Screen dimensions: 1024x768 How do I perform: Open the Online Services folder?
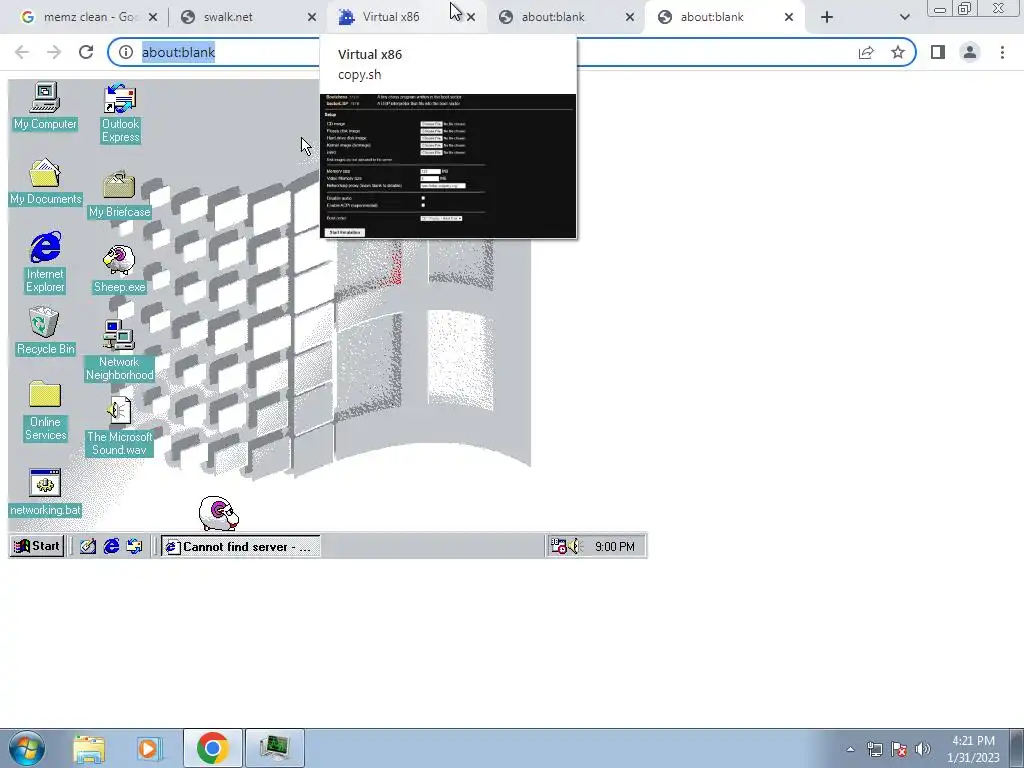pos(45,411)
